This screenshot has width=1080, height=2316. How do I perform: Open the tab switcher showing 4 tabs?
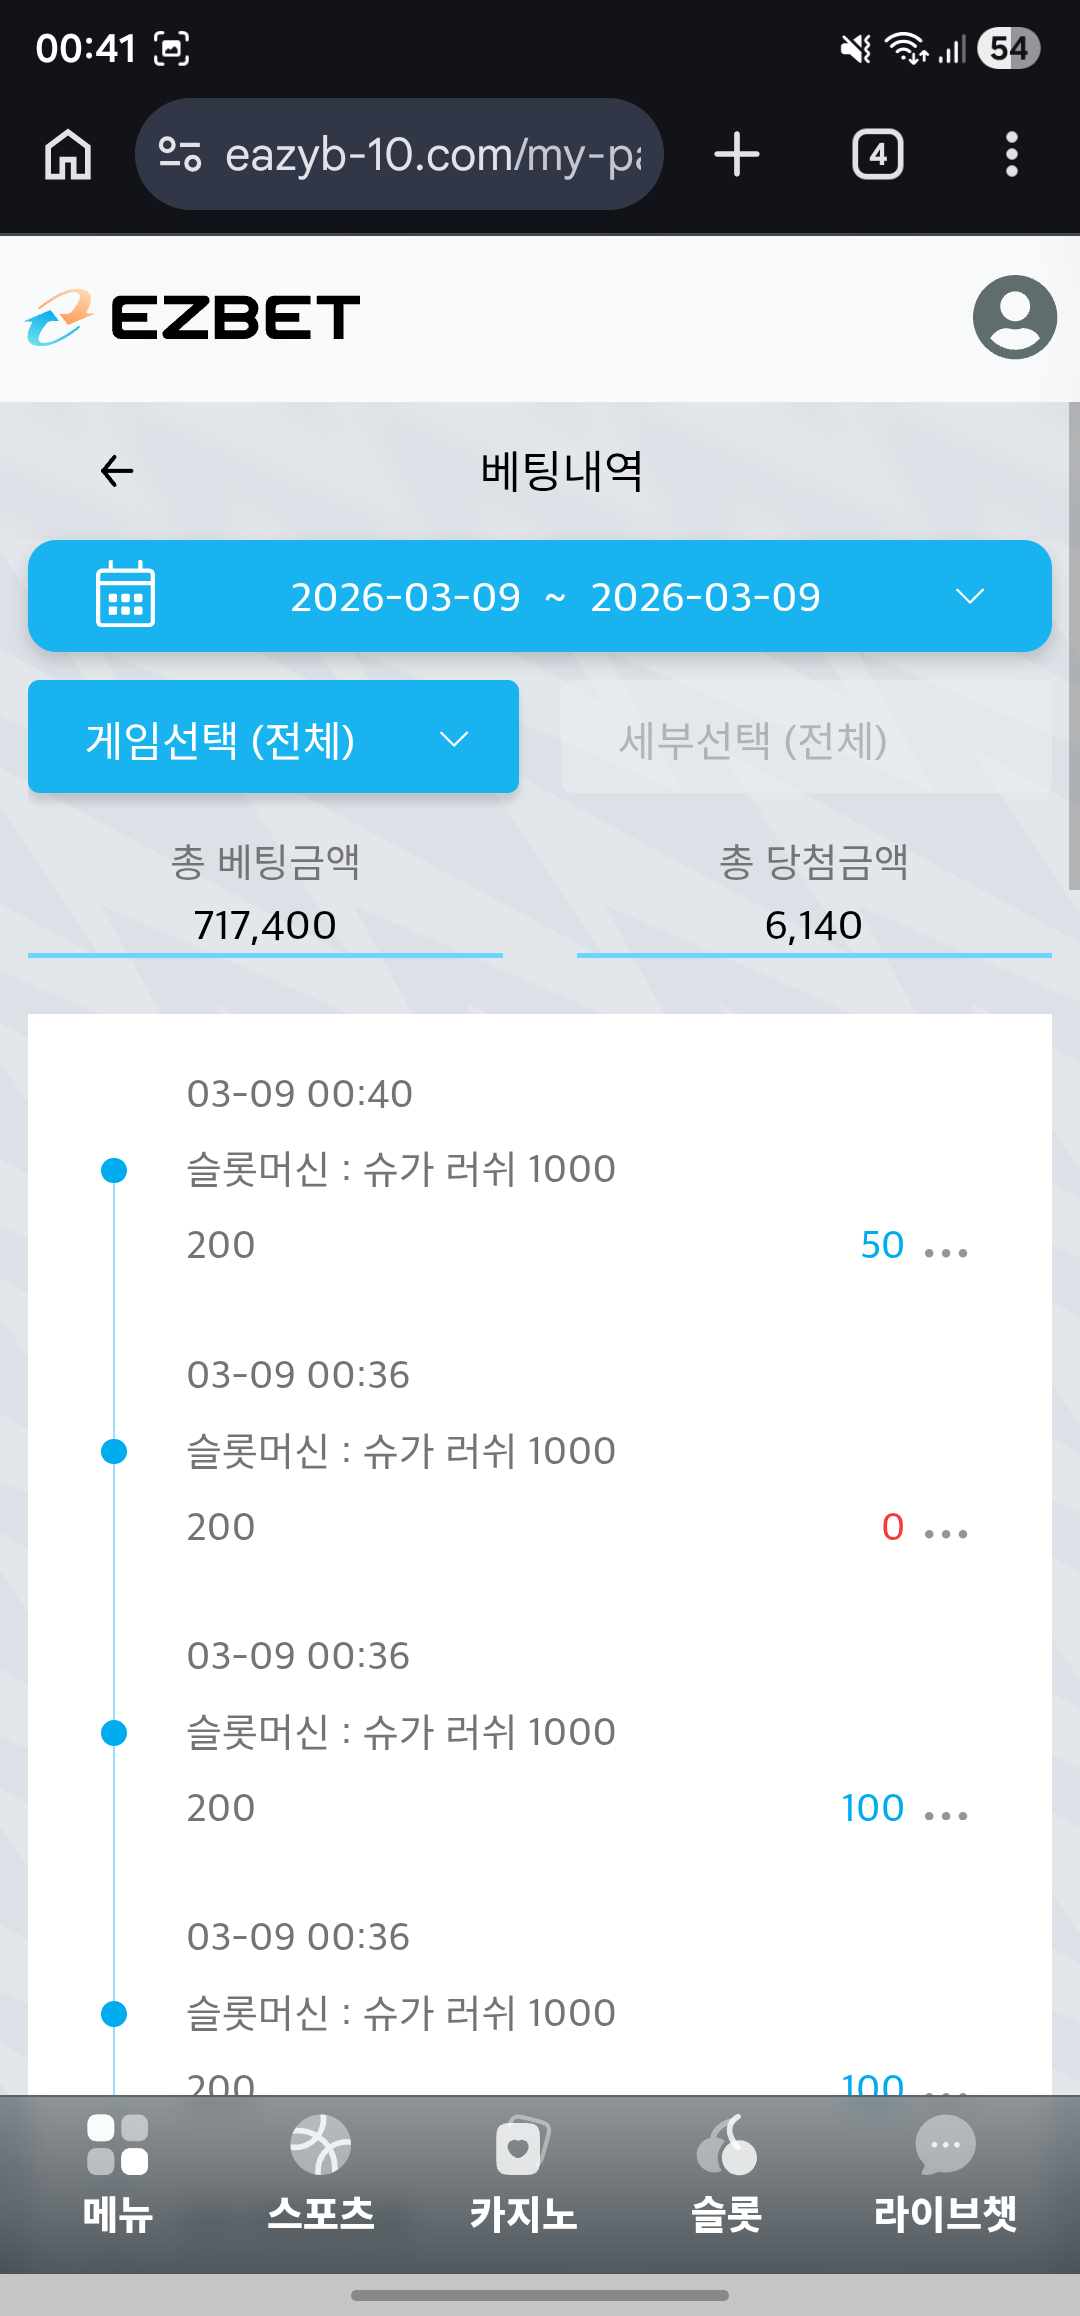[878, 155]
